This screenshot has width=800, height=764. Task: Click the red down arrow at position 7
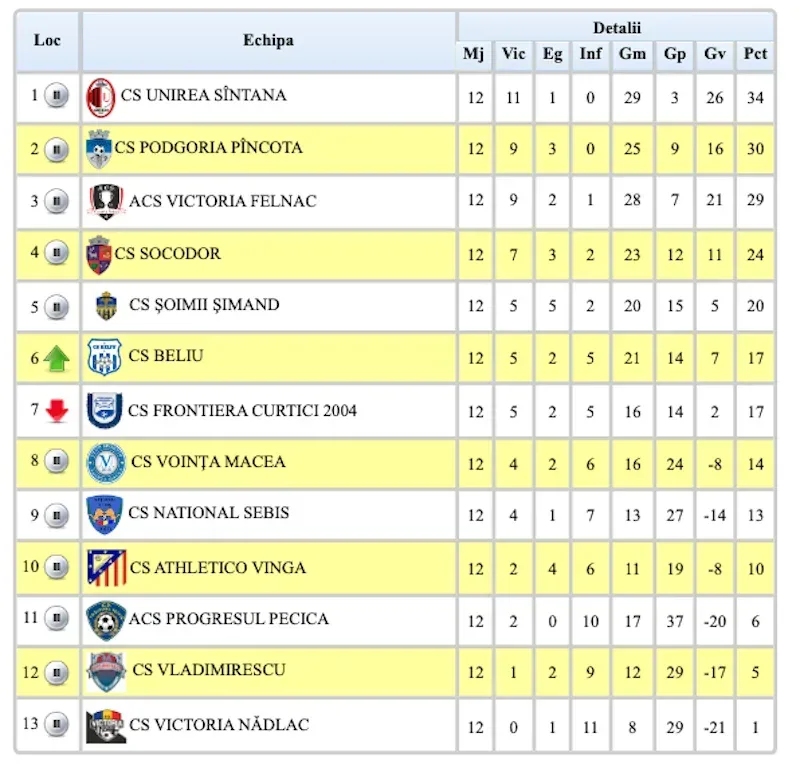pyautogui.click(x=57, y=411)
